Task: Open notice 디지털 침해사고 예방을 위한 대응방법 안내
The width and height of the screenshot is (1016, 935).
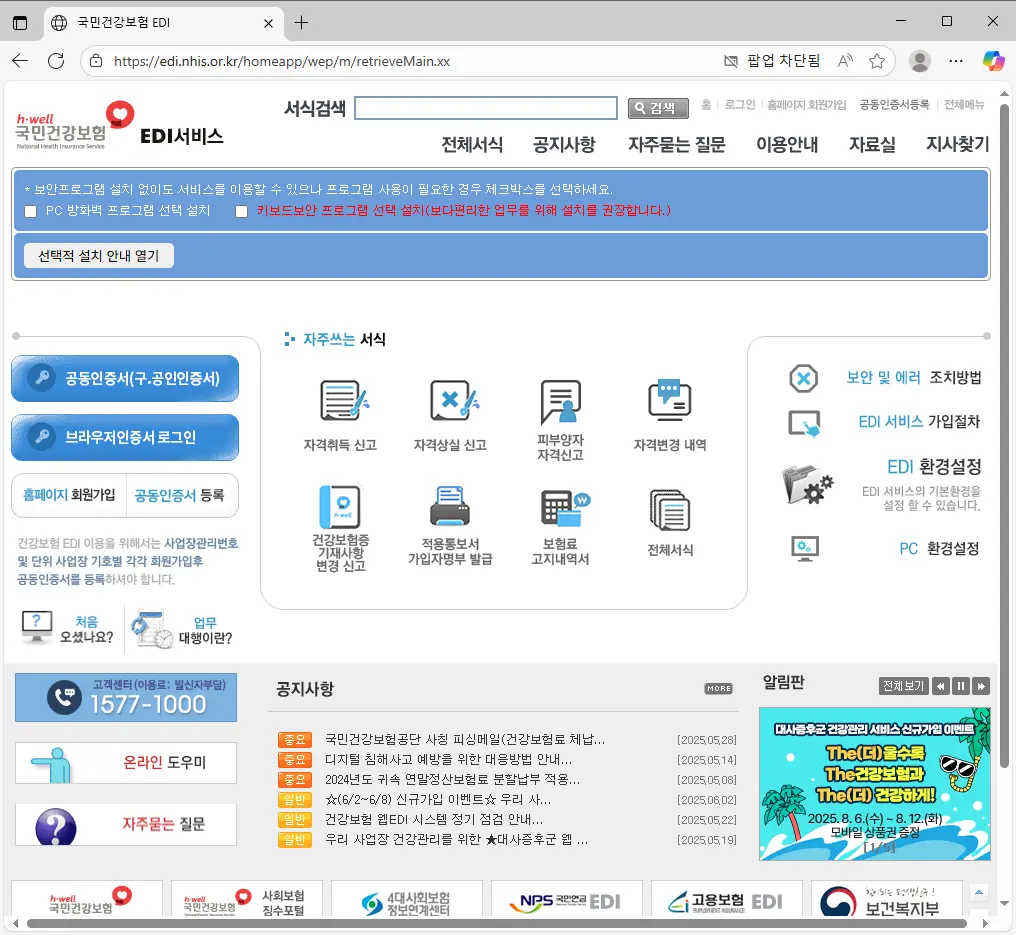Action: 448,759
